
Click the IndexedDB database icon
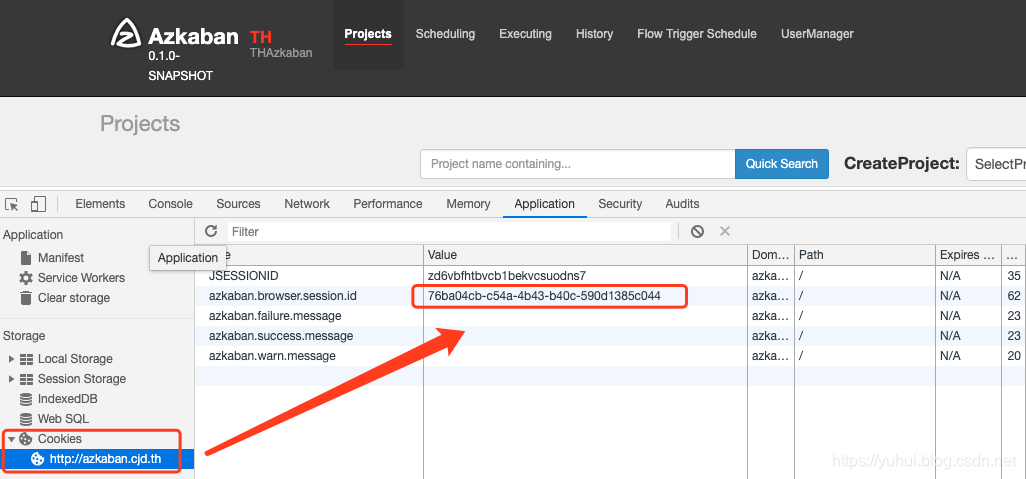point(26,399)
